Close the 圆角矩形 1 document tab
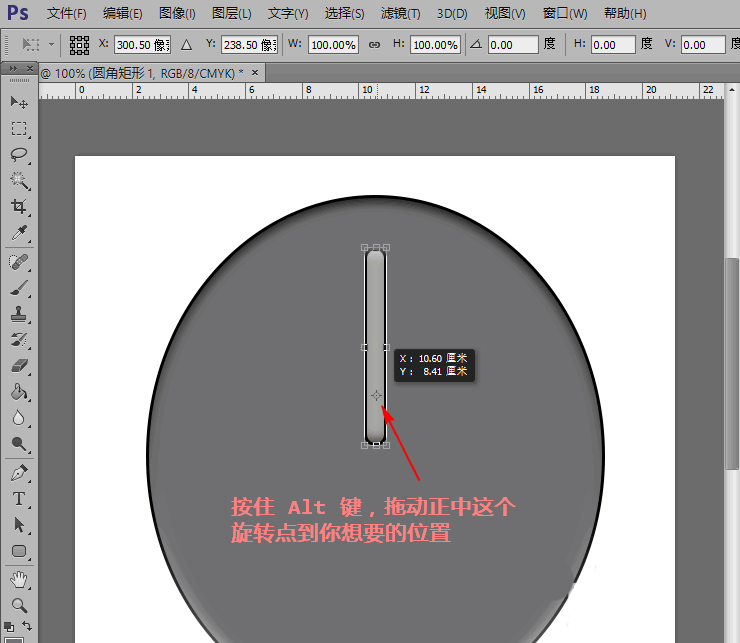This screenshot has height=643, width=740. (x=255, y=73)
